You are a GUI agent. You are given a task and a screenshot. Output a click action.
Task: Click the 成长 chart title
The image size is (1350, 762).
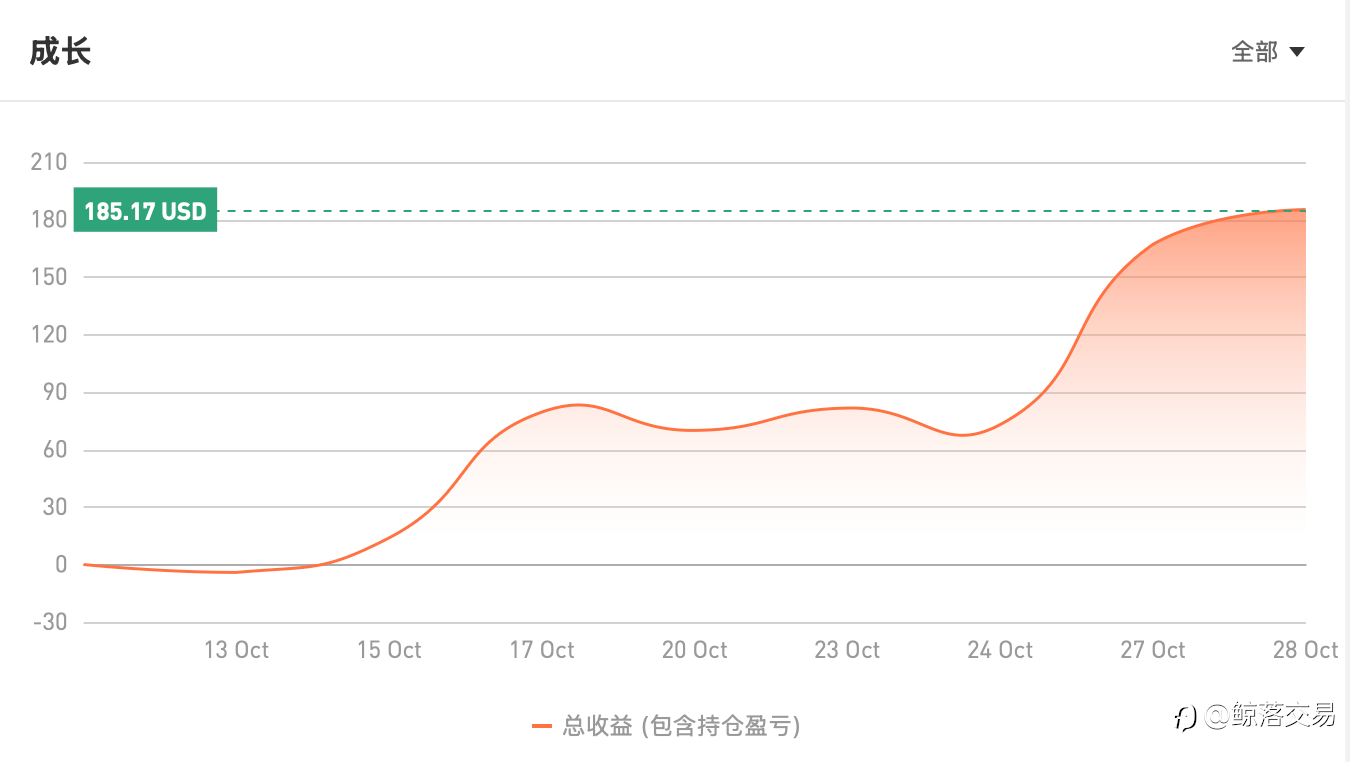click(61, 52)
